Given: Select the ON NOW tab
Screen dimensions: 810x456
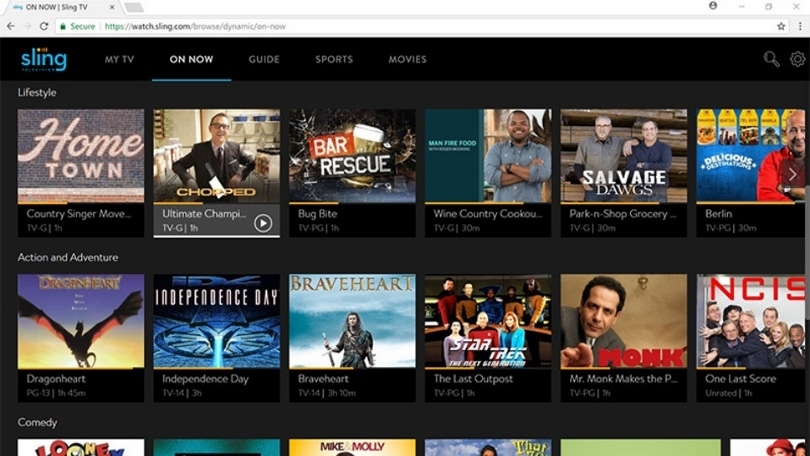Looking at the screenshot, I should click(x=191, y=59).
